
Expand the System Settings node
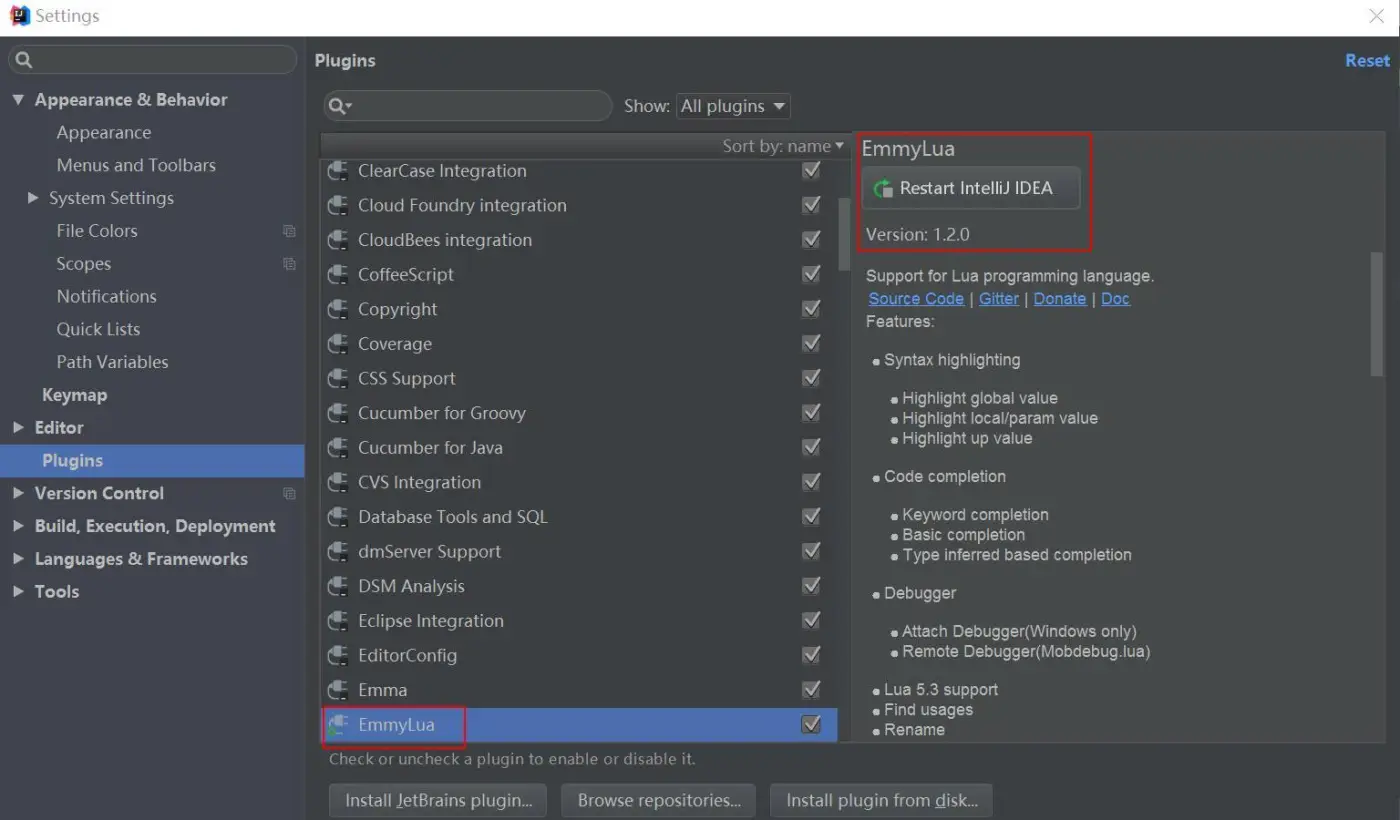33,198
